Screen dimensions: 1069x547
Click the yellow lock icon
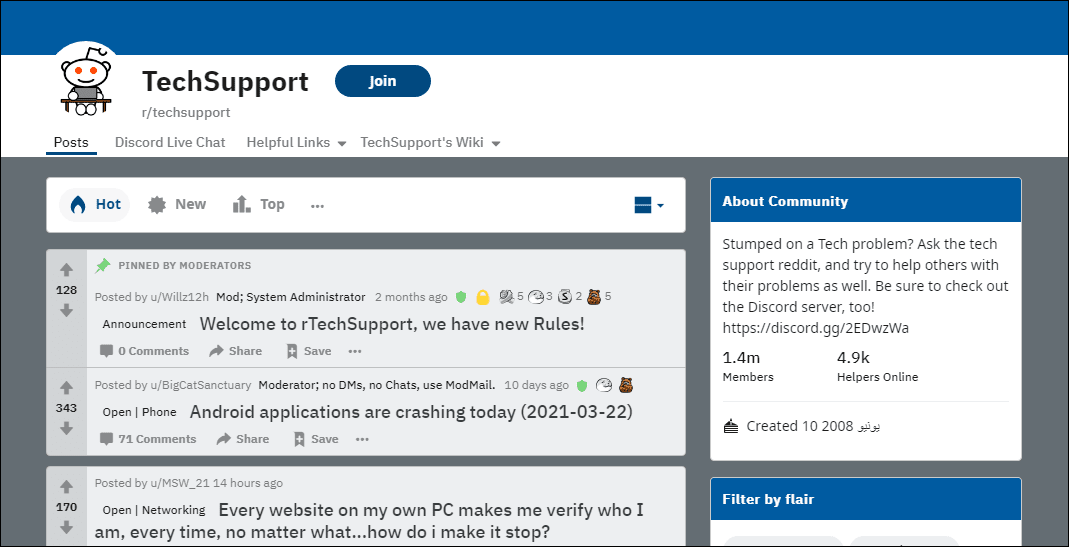coord(483,297)
